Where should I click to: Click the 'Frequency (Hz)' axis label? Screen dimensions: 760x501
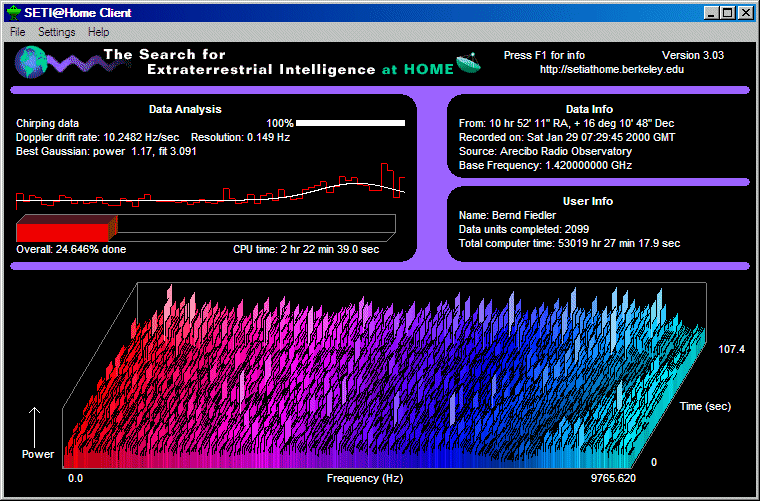[x=364, y=478]
